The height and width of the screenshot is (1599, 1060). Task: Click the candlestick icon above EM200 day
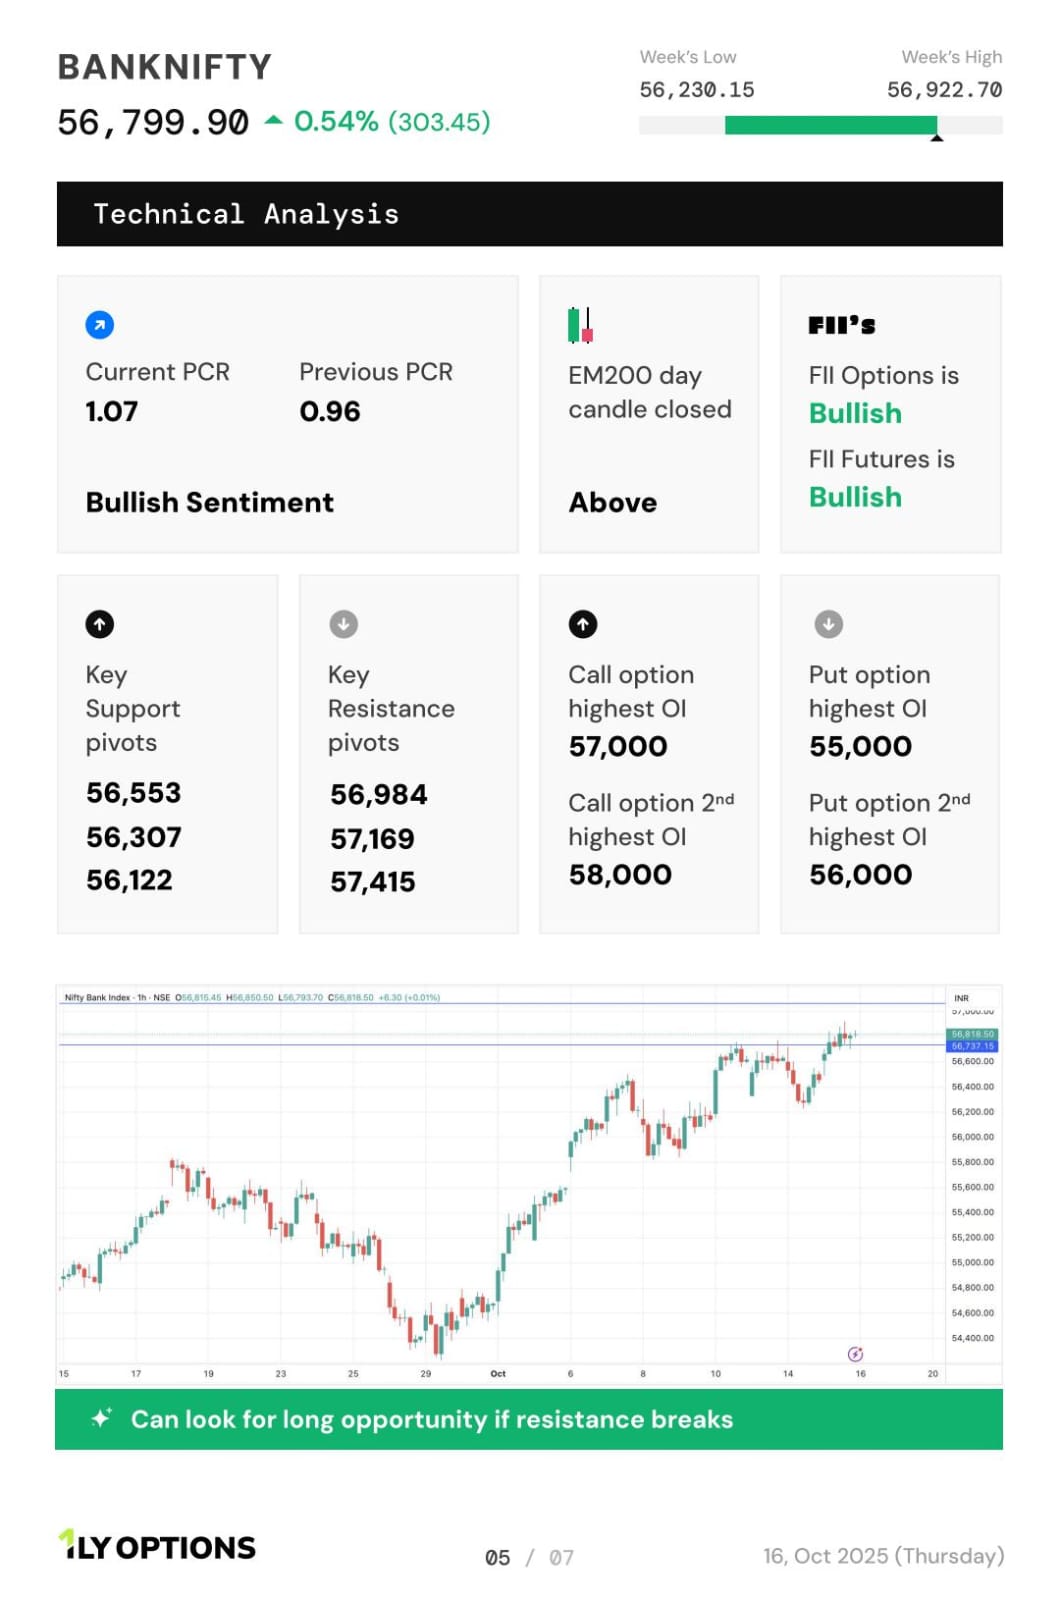[580, 325]
